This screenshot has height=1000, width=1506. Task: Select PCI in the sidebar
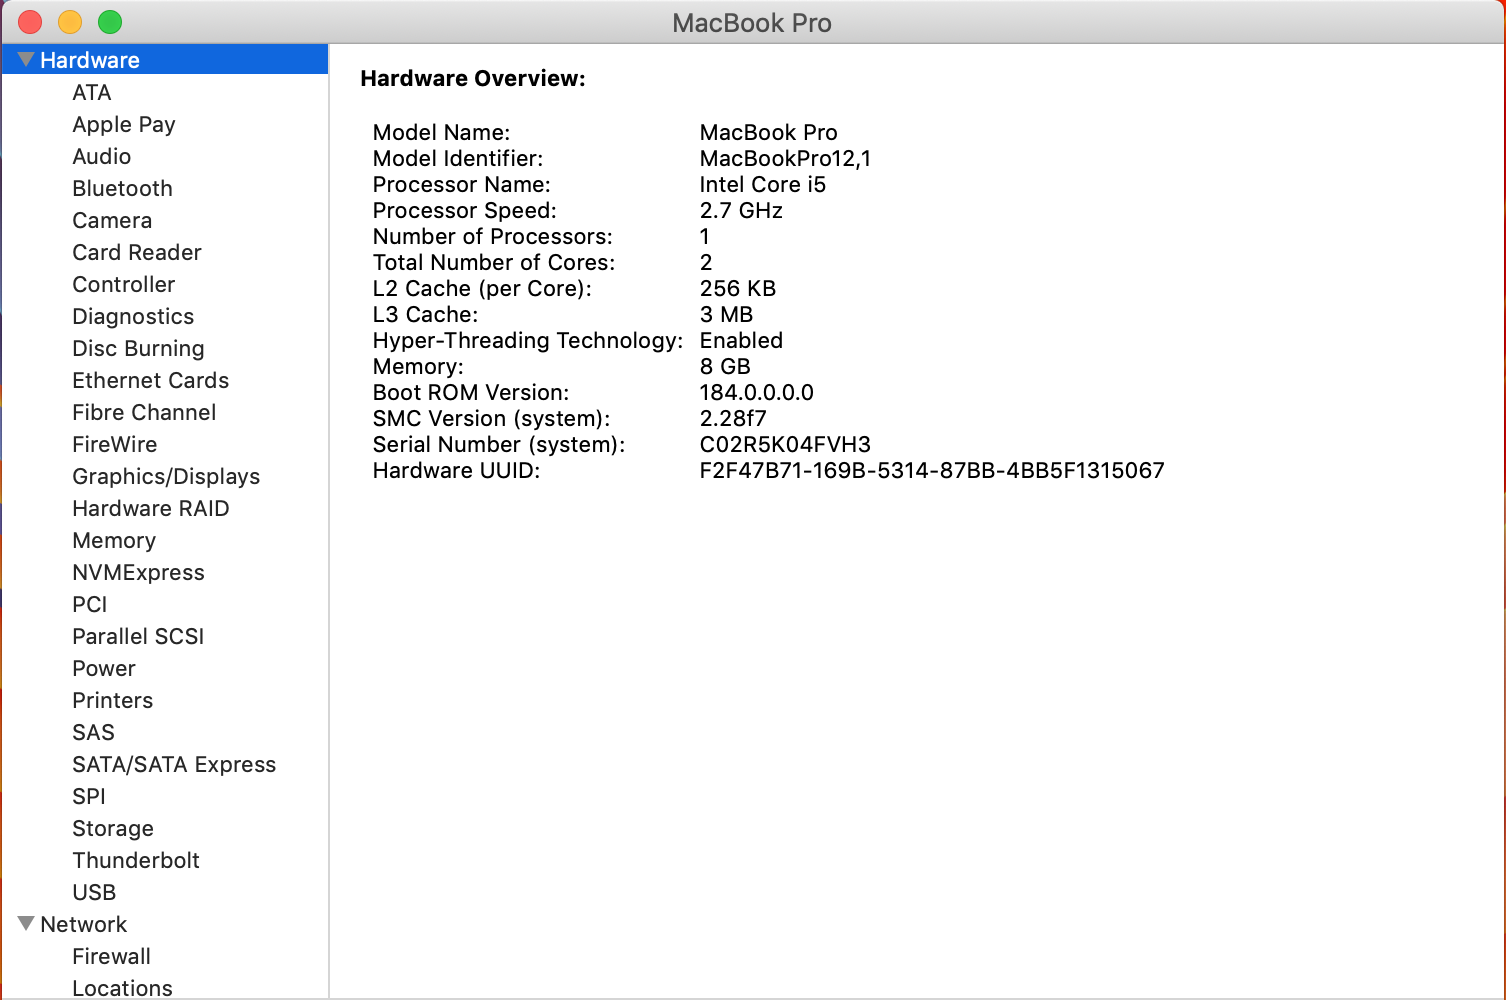[90, 604]
